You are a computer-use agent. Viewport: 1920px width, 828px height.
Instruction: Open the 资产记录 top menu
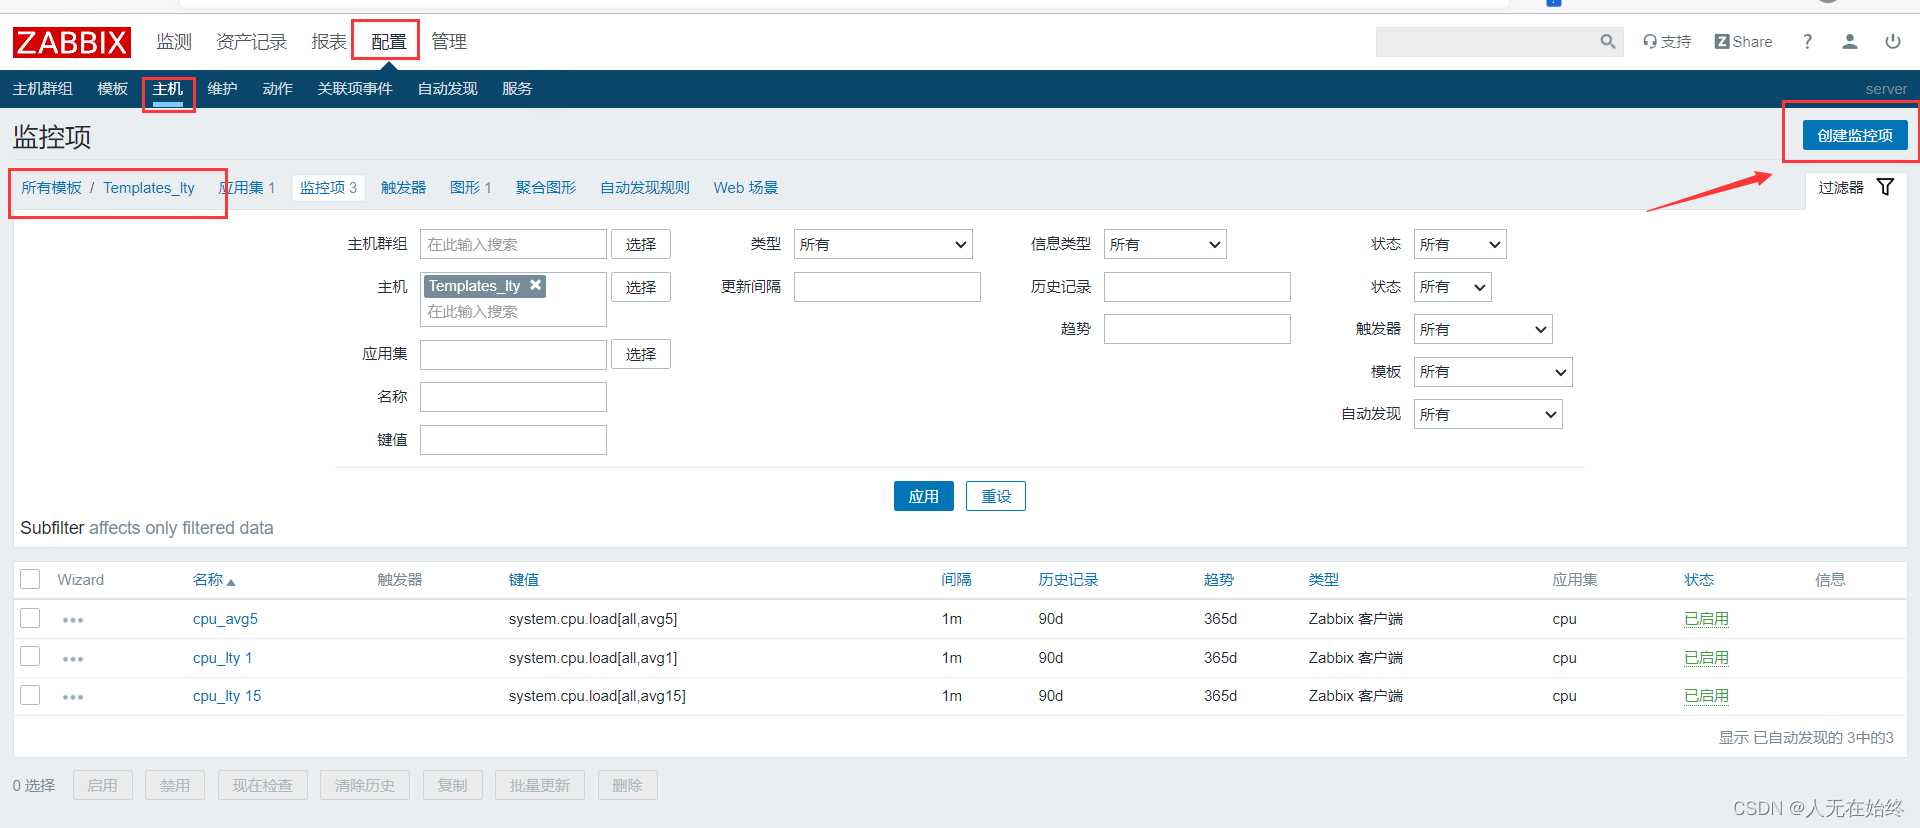(251, 42)
